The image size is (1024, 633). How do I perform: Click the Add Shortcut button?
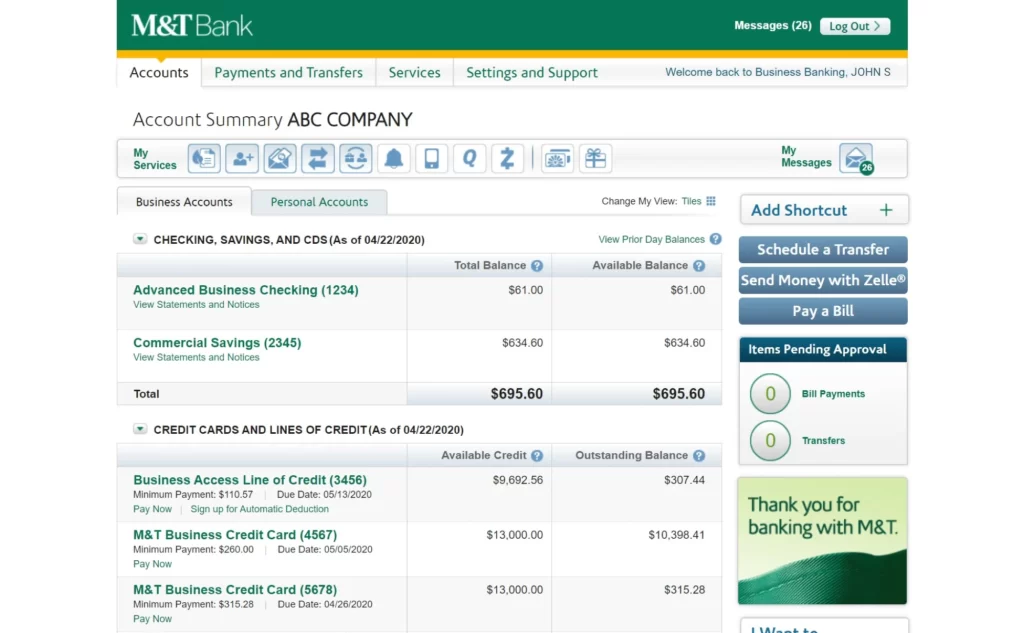click(x=824, y=210)
